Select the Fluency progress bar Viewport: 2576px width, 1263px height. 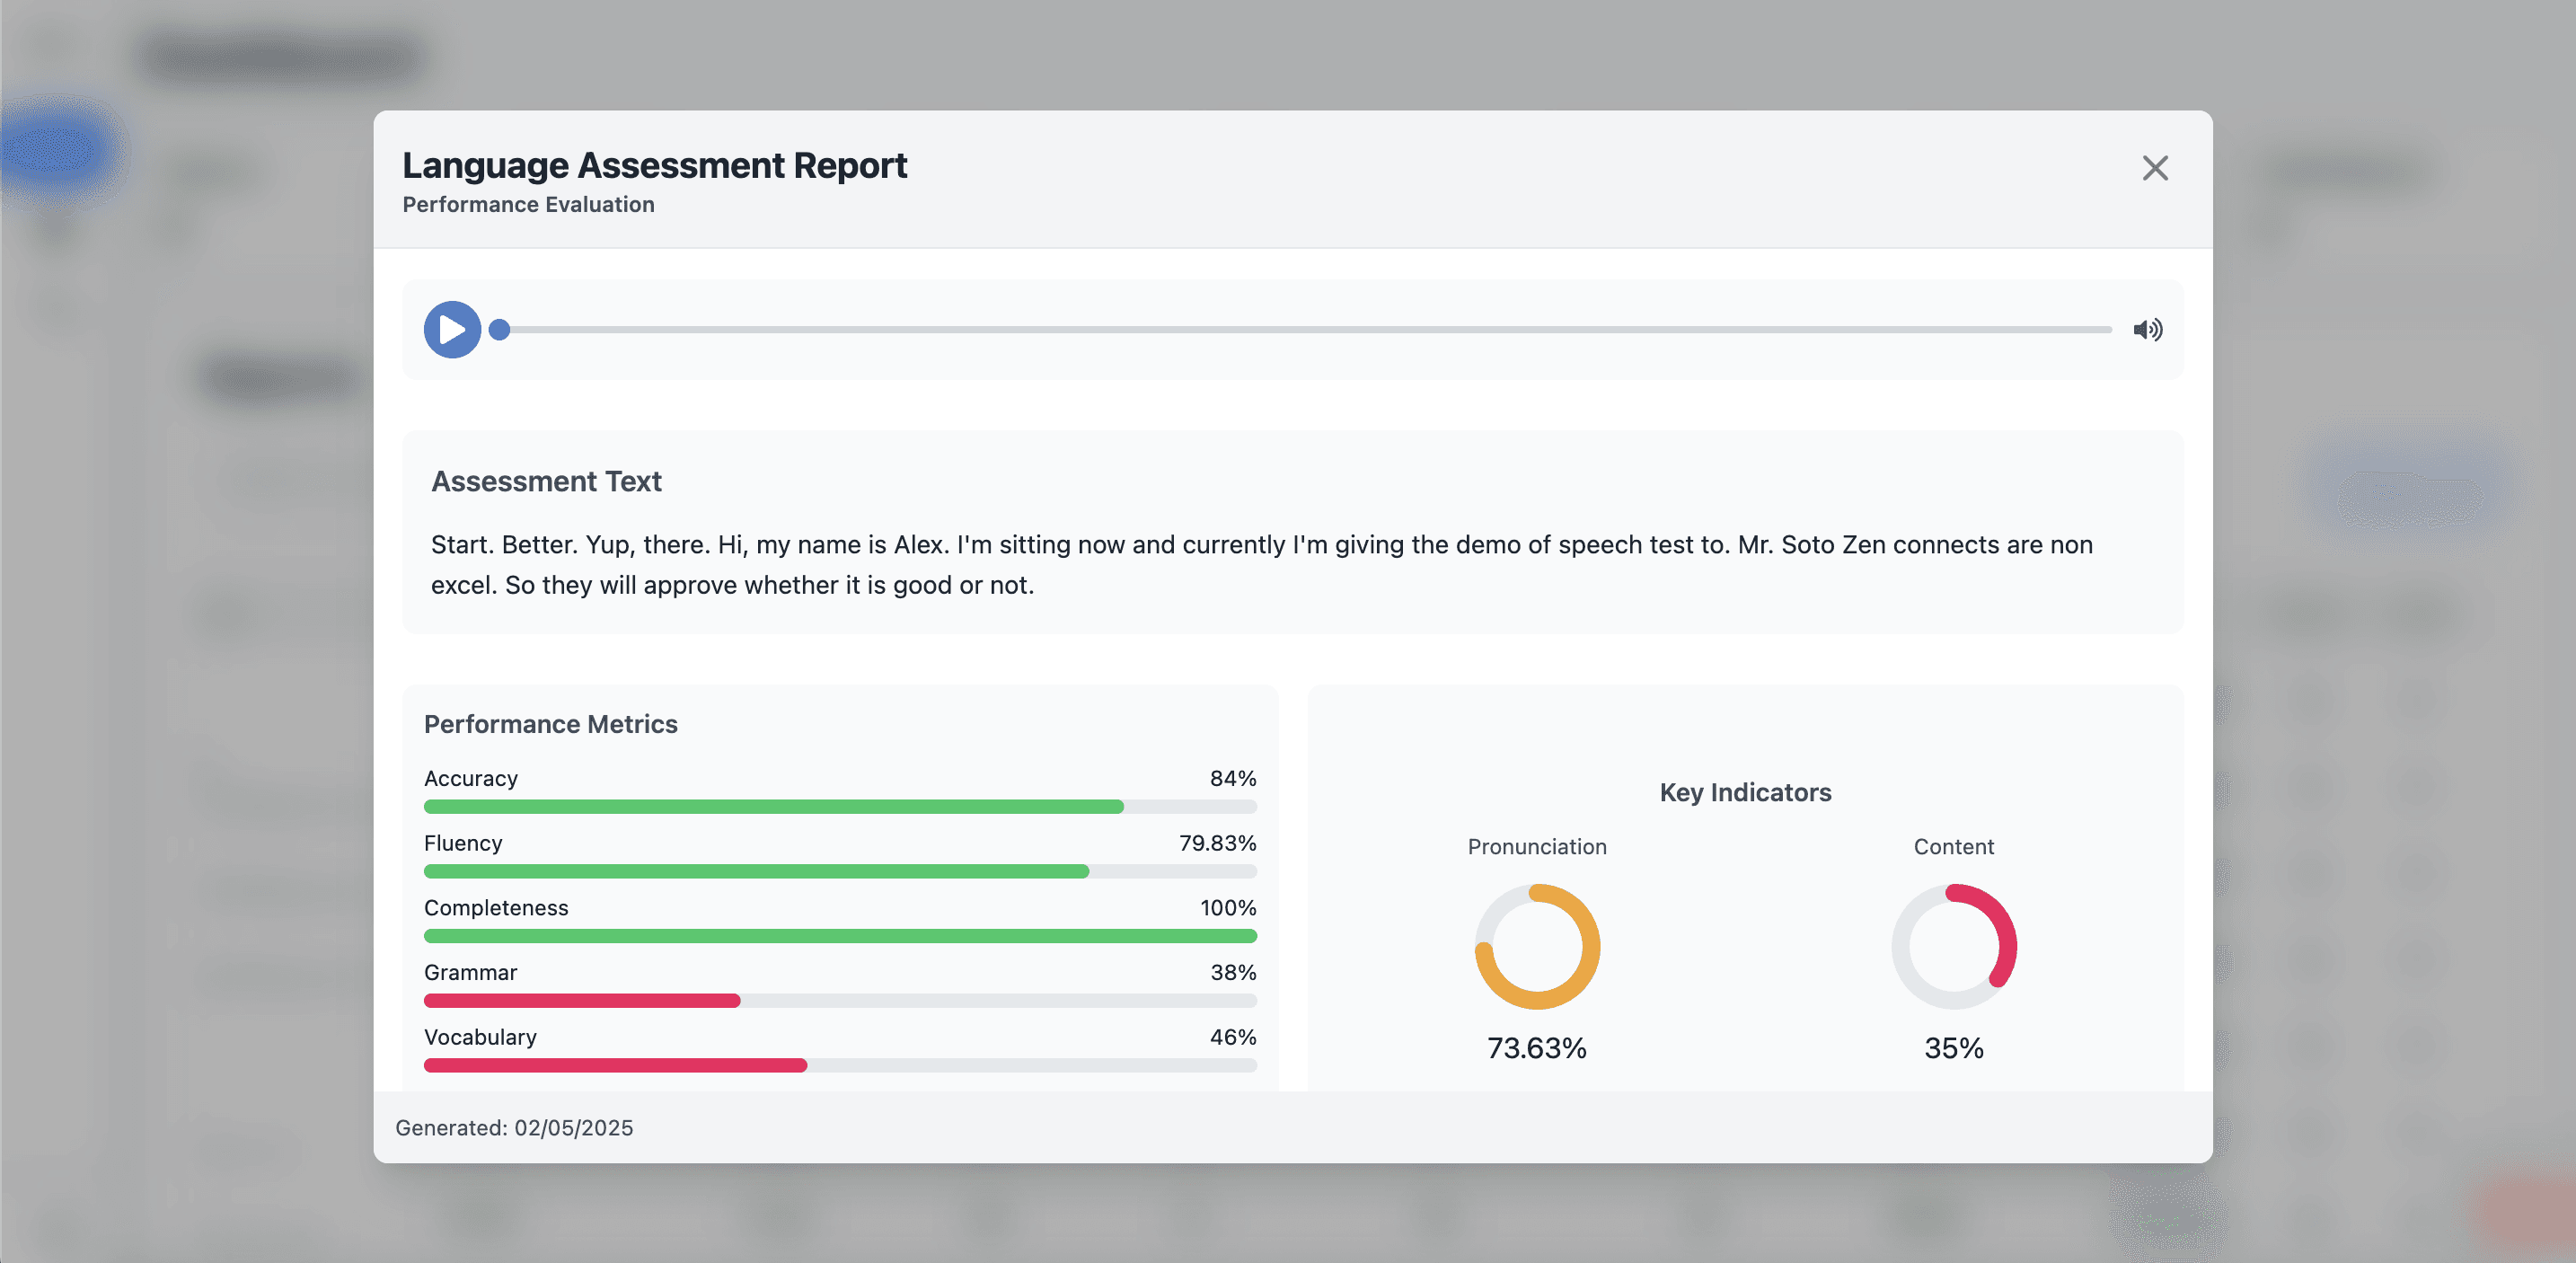pyautogui.click(x=840, y=871)
